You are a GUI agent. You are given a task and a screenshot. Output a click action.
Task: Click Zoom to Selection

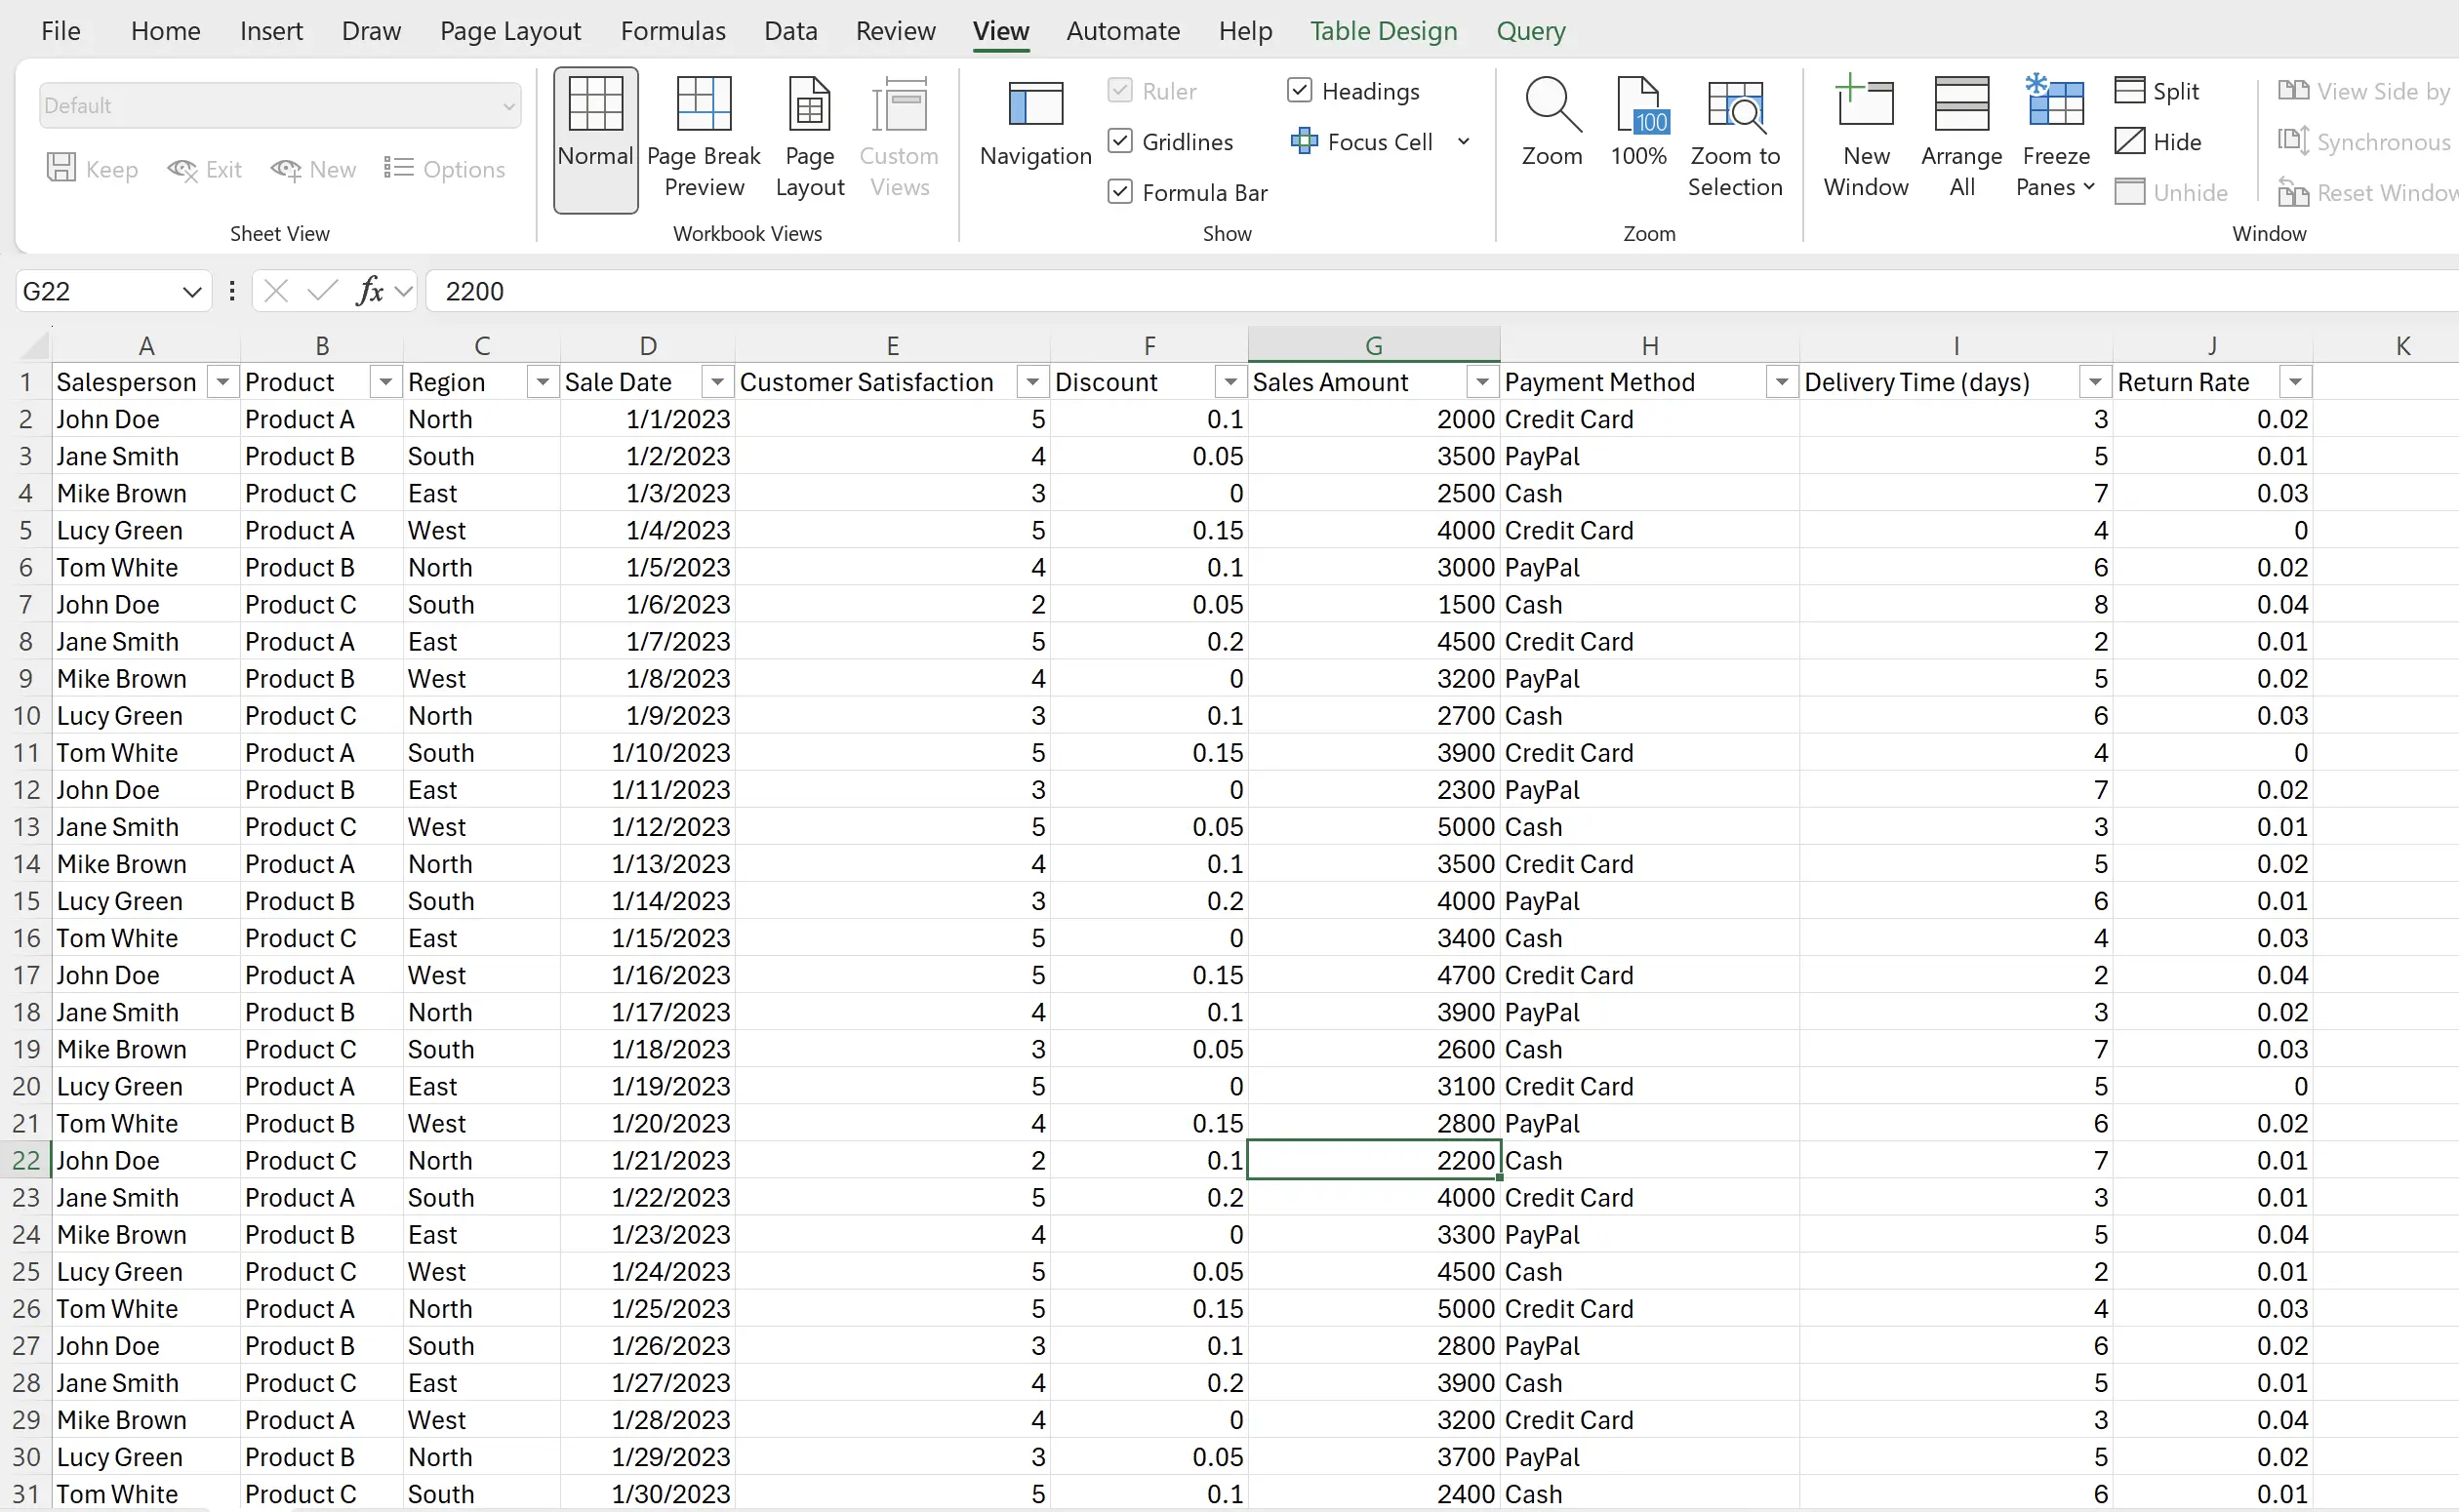1734,137
